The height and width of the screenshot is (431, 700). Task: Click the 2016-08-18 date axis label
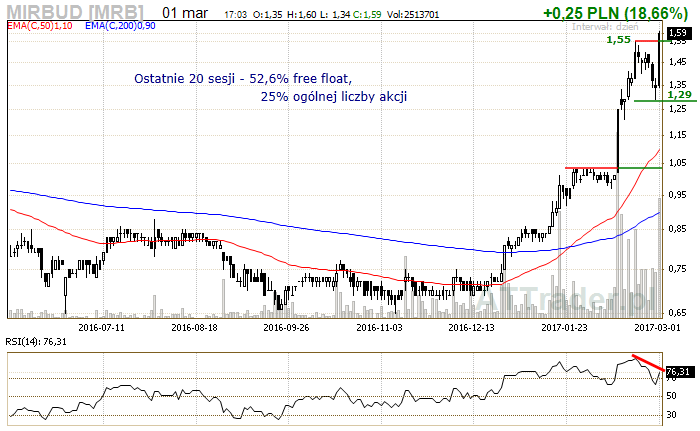(x=195, y=327)
